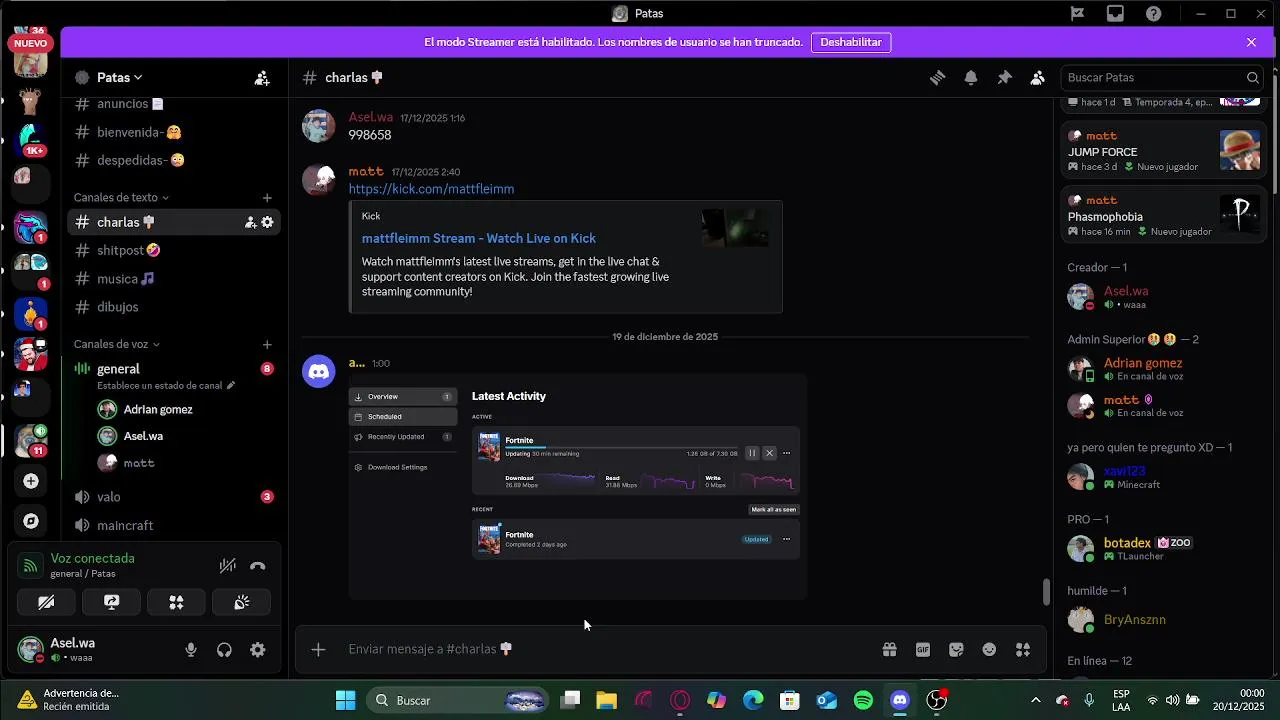The height and width of the screenshot is (720, 1280).
Task: Click the Deshabilitar streamer mode button
Action: pos(851,42)
